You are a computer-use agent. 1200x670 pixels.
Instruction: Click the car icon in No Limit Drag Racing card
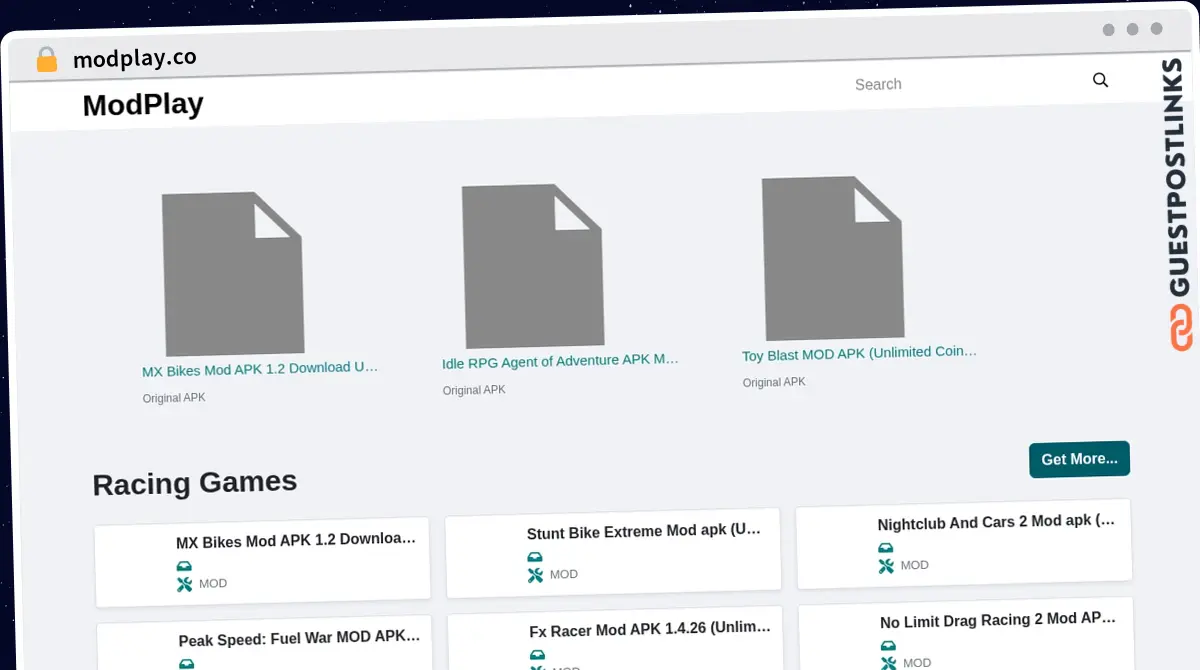pyautogui.click(x=888, y=645)
